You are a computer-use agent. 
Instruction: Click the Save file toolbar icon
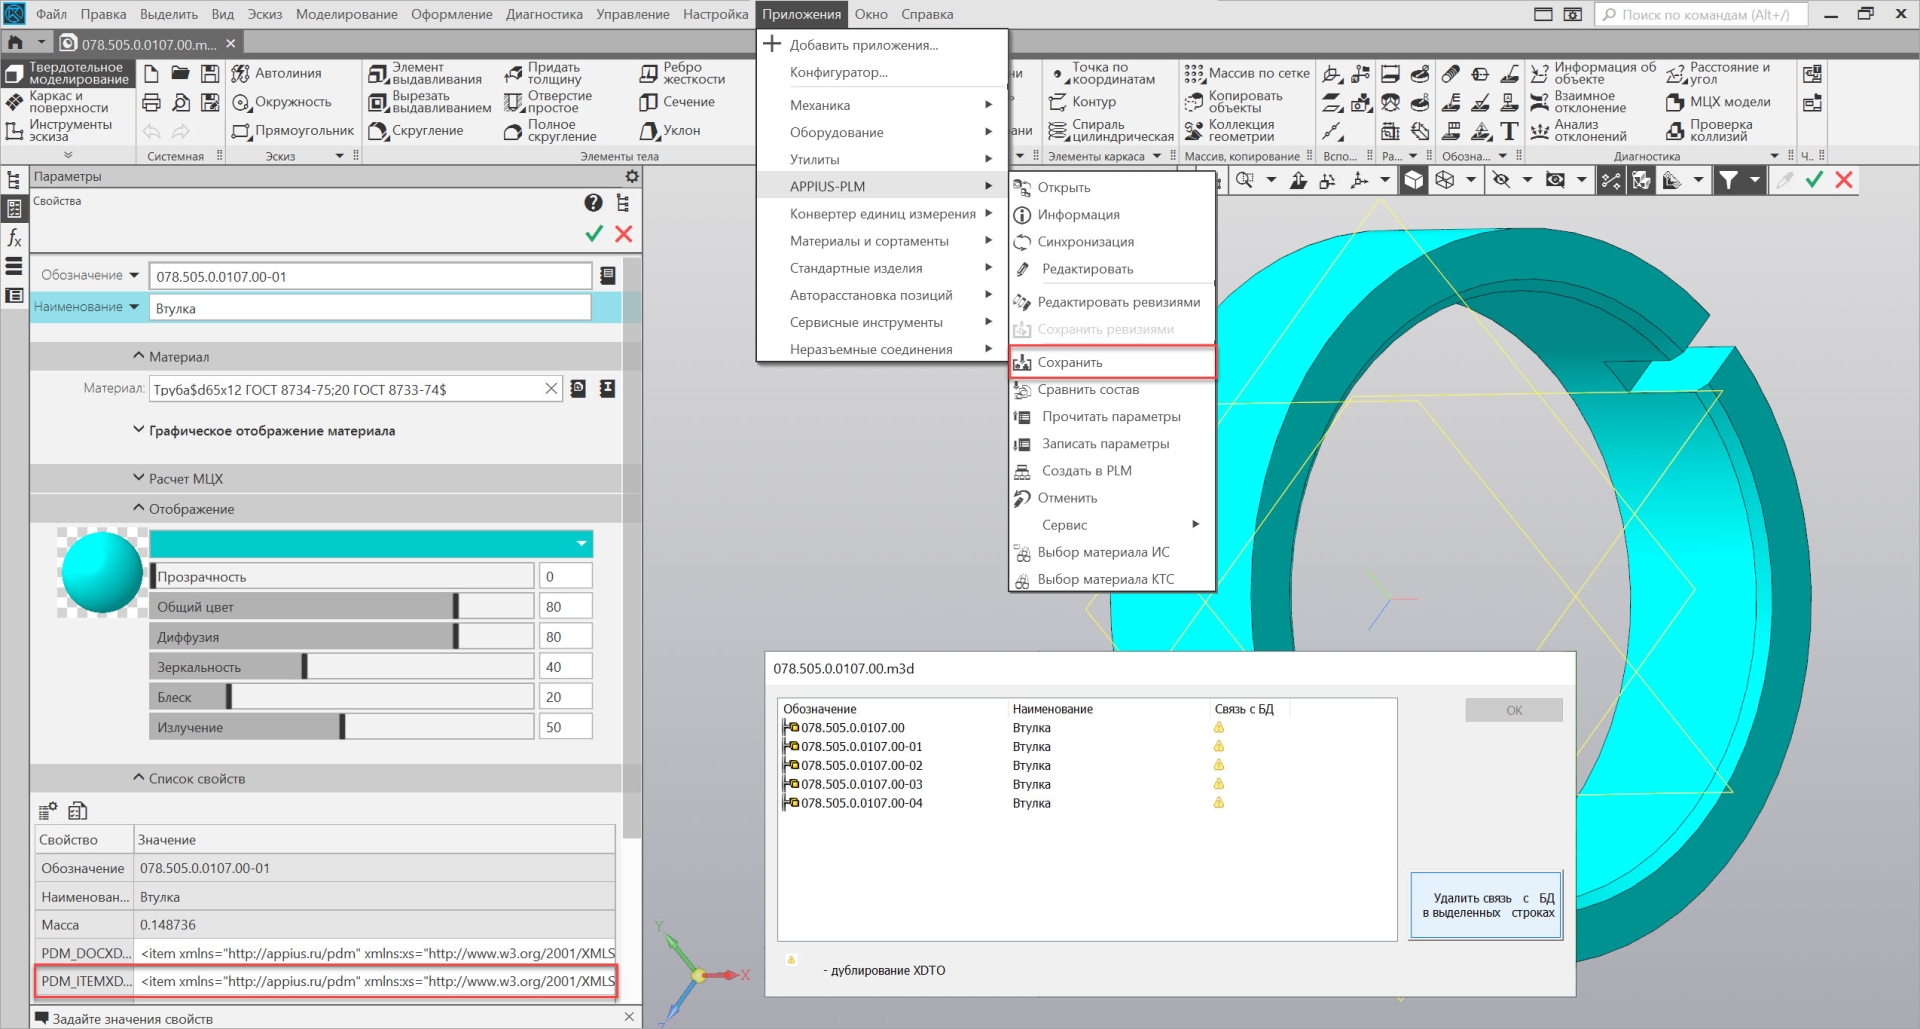210,73
